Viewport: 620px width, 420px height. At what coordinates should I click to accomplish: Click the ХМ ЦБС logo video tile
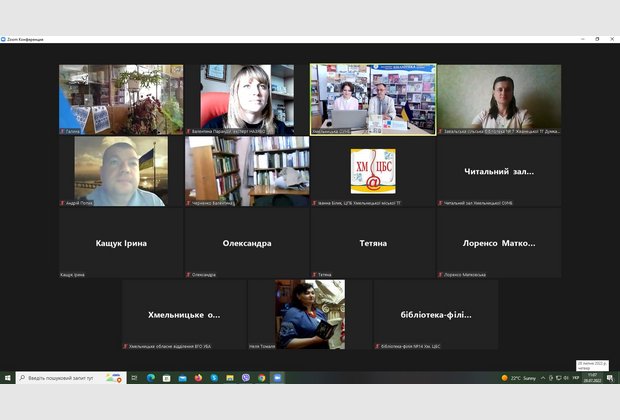373,171
